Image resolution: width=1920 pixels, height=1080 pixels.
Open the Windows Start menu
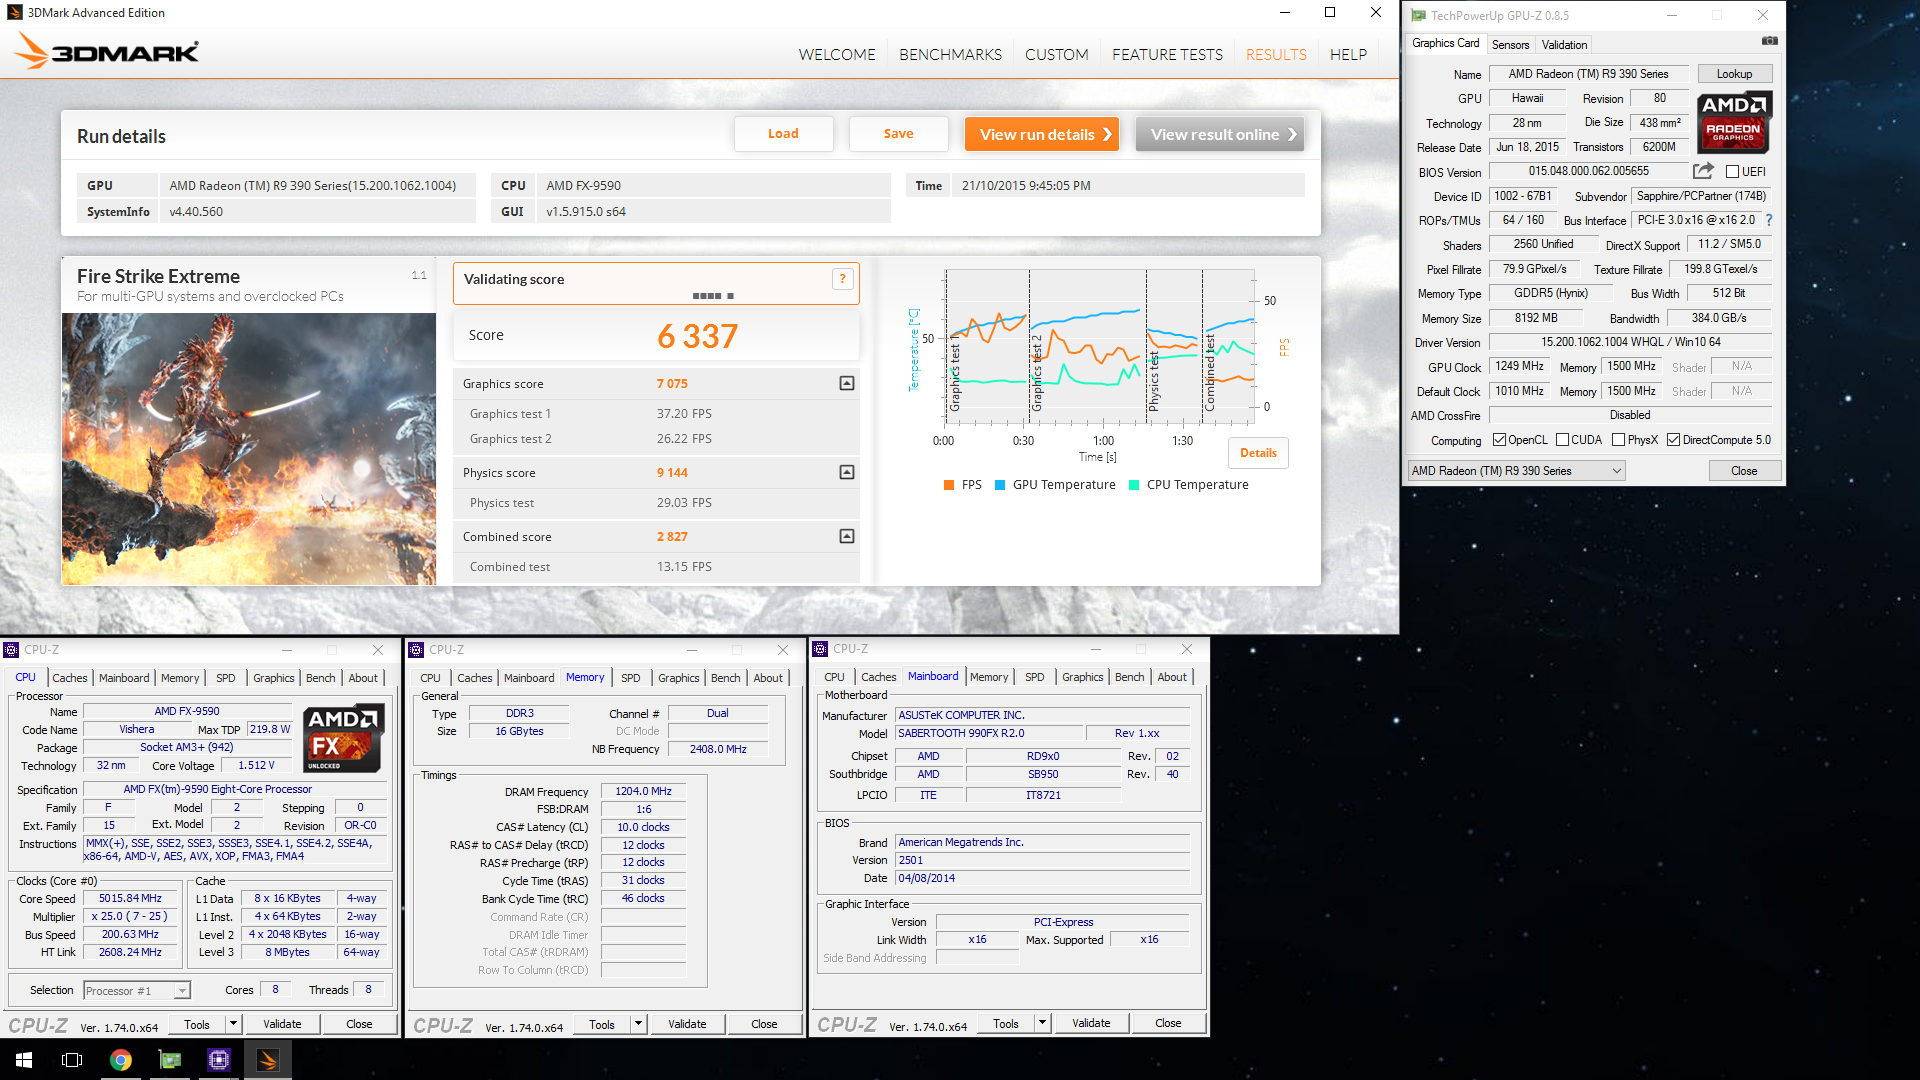click(24, 1060)
